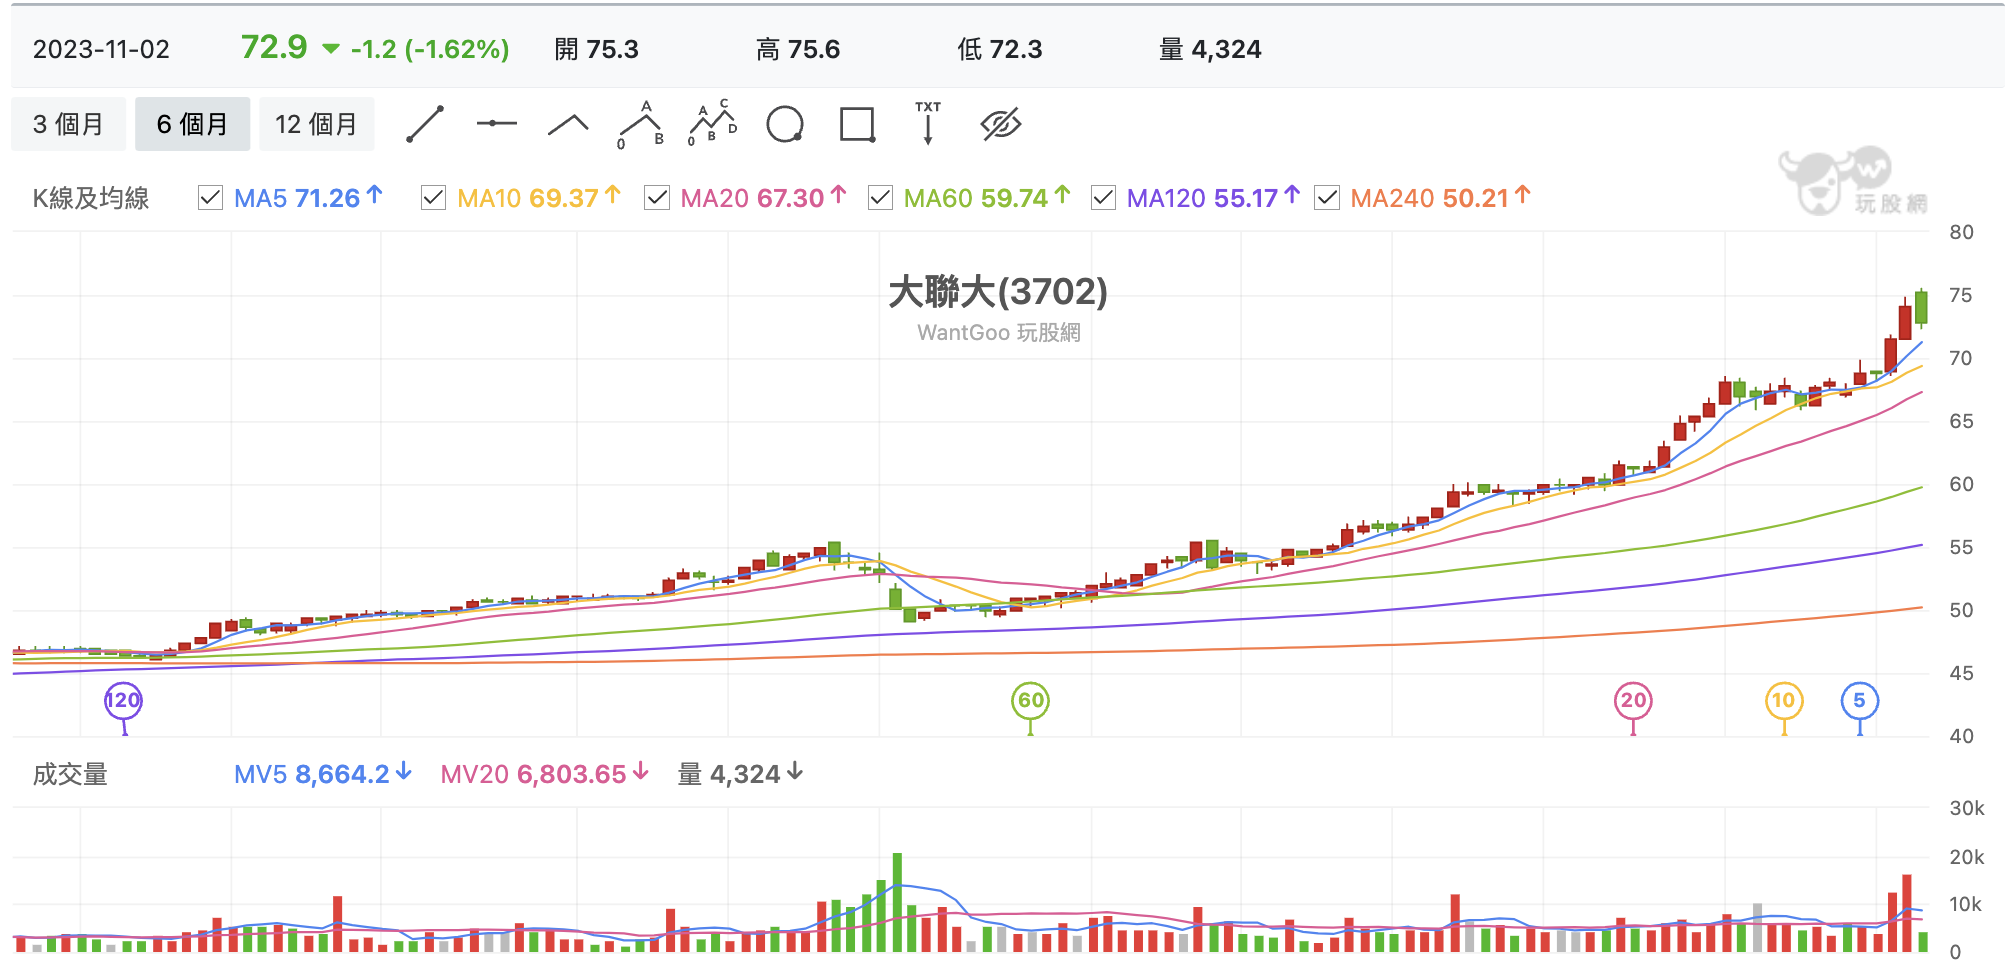Click the change -1.2 (-1.62%)

[430, 49]
